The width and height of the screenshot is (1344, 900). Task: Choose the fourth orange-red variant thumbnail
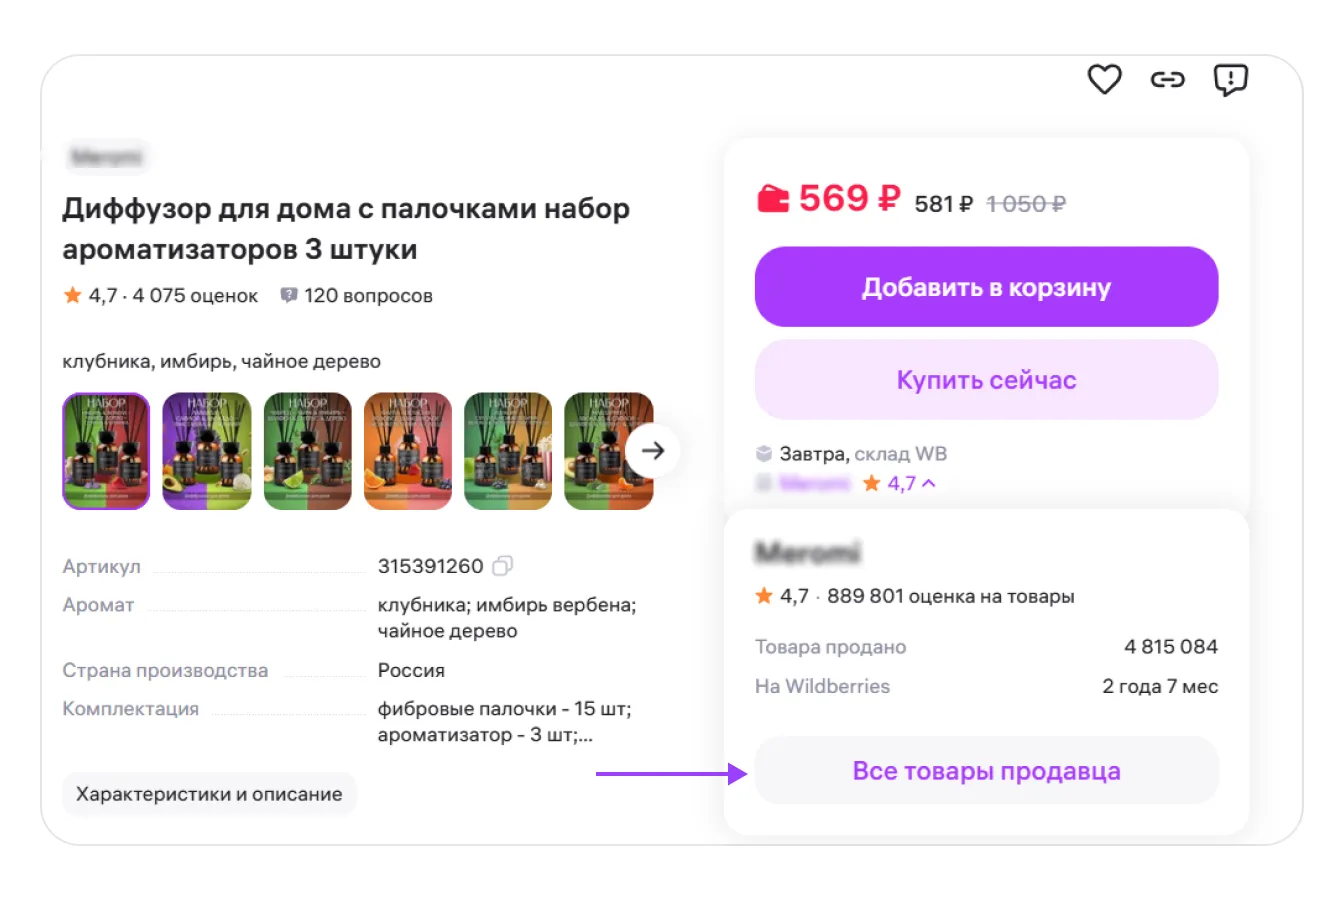point(407,451)
